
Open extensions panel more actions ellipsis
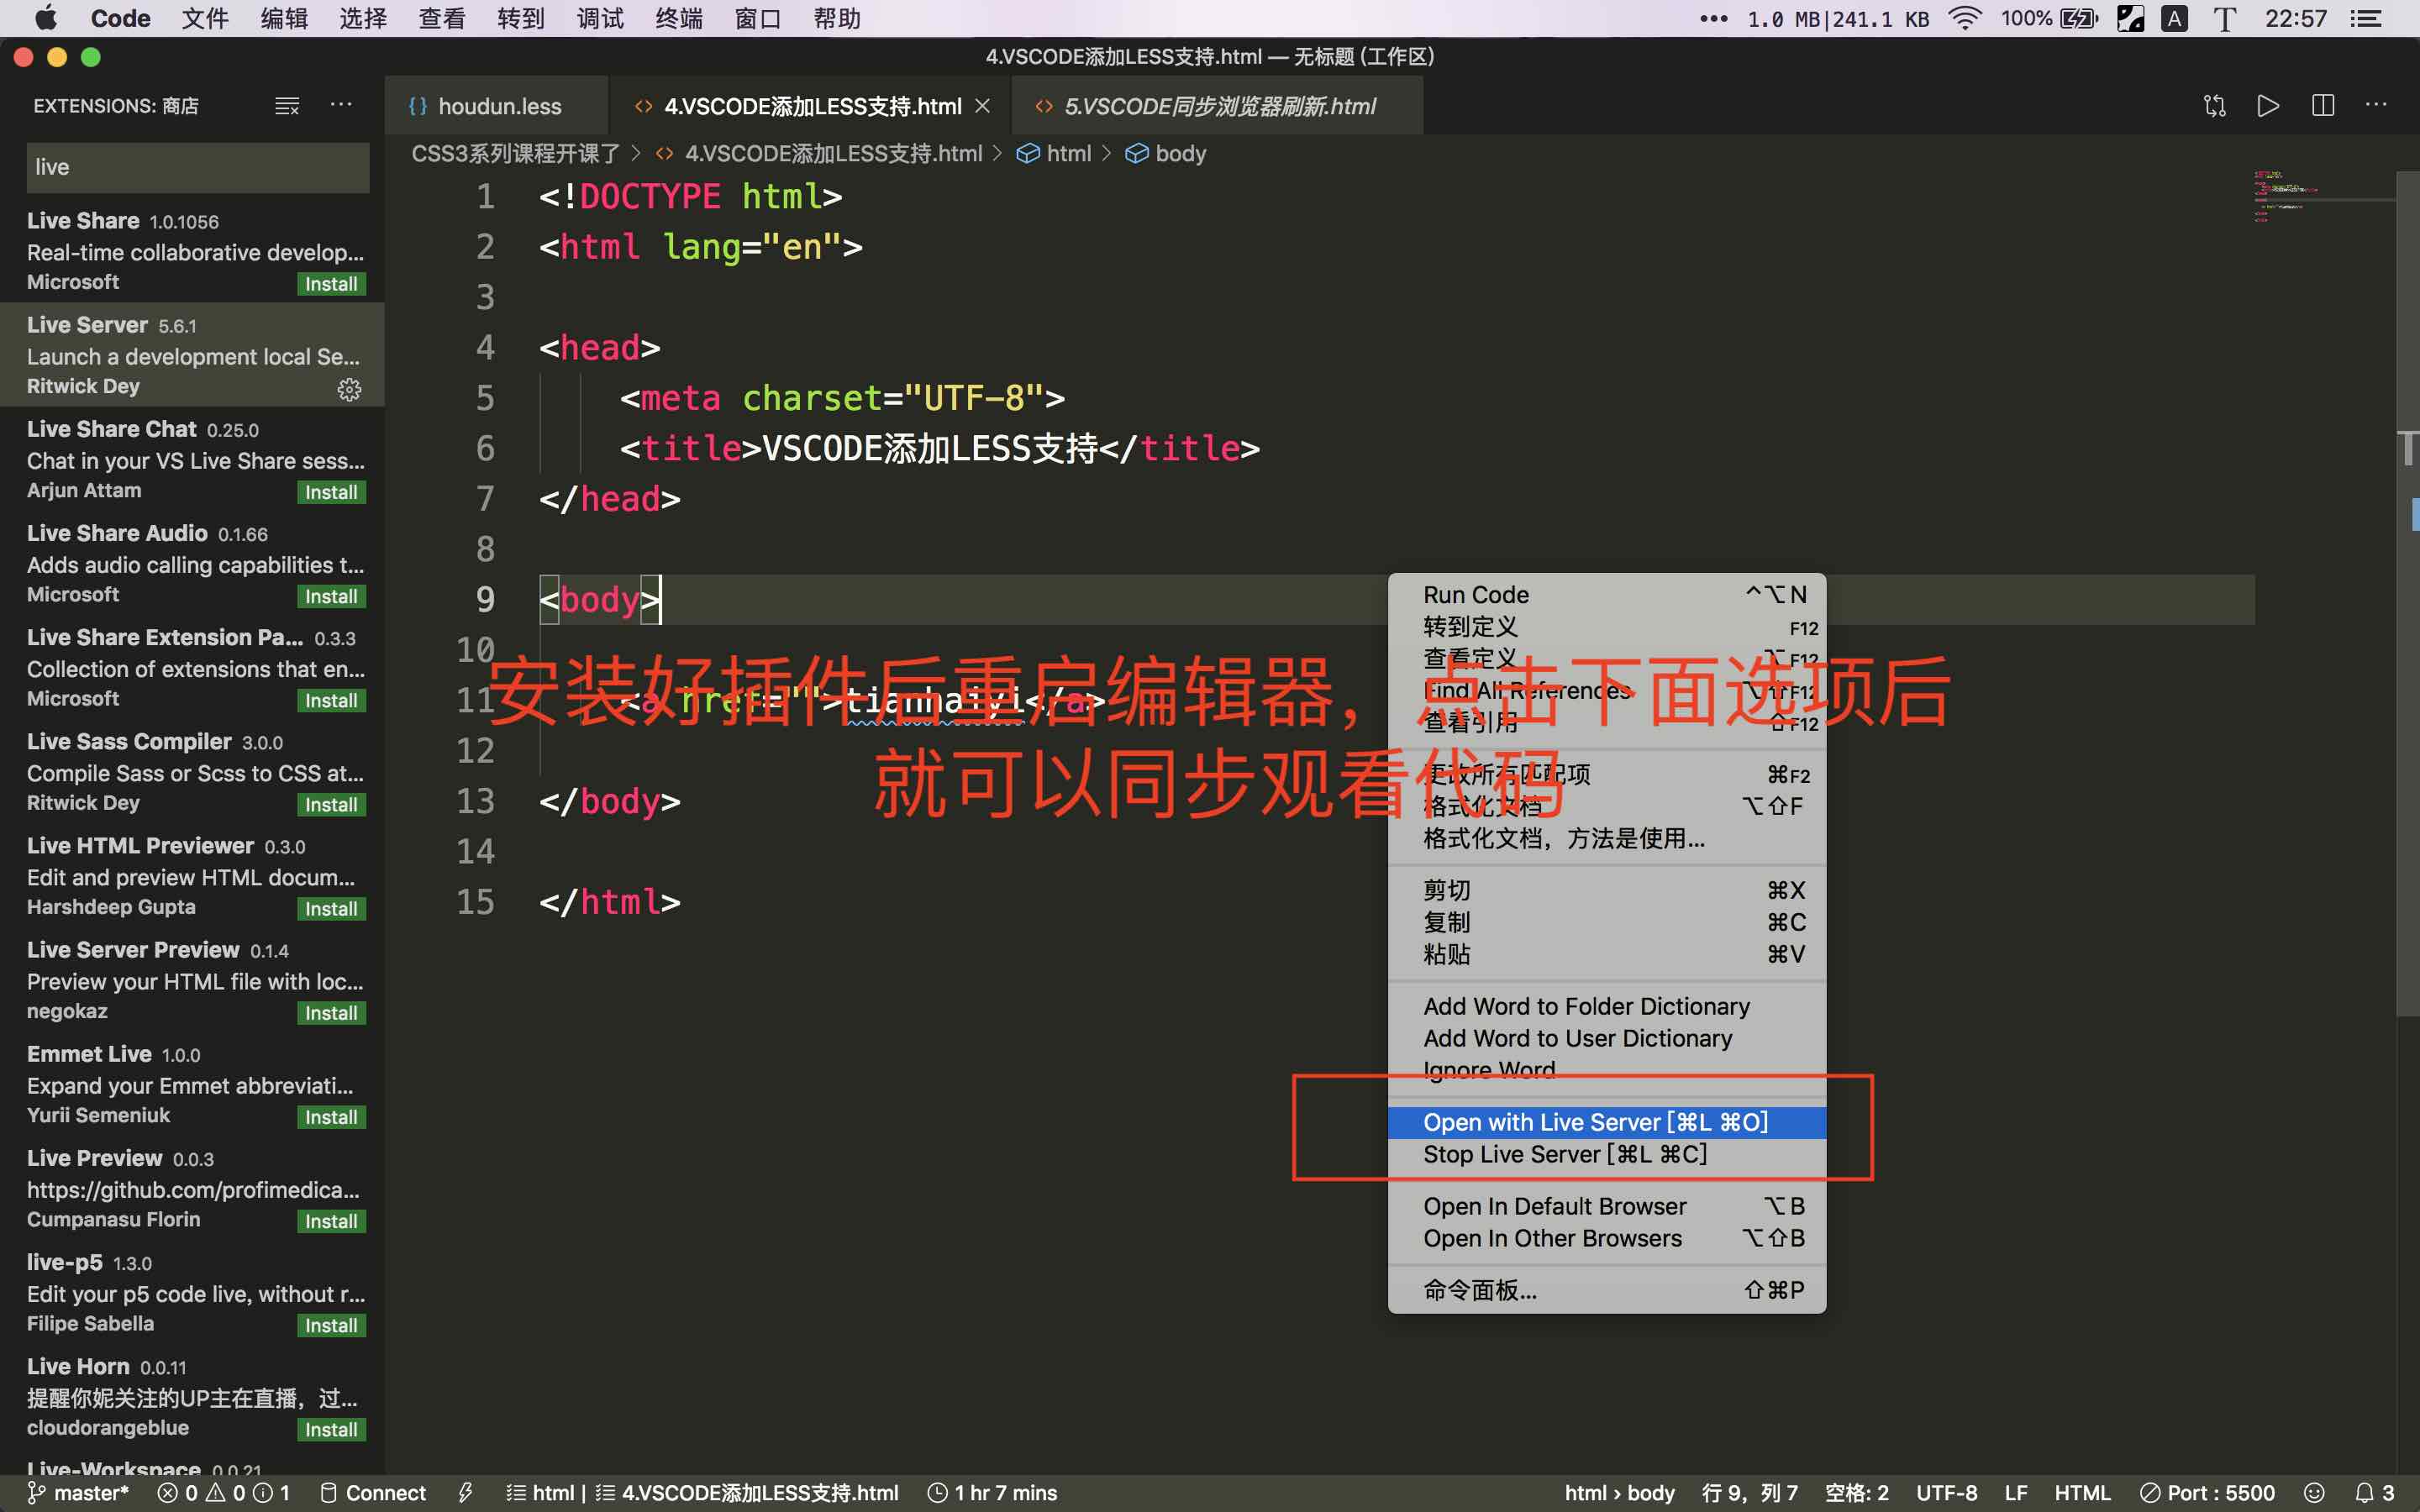pos(342,104)
